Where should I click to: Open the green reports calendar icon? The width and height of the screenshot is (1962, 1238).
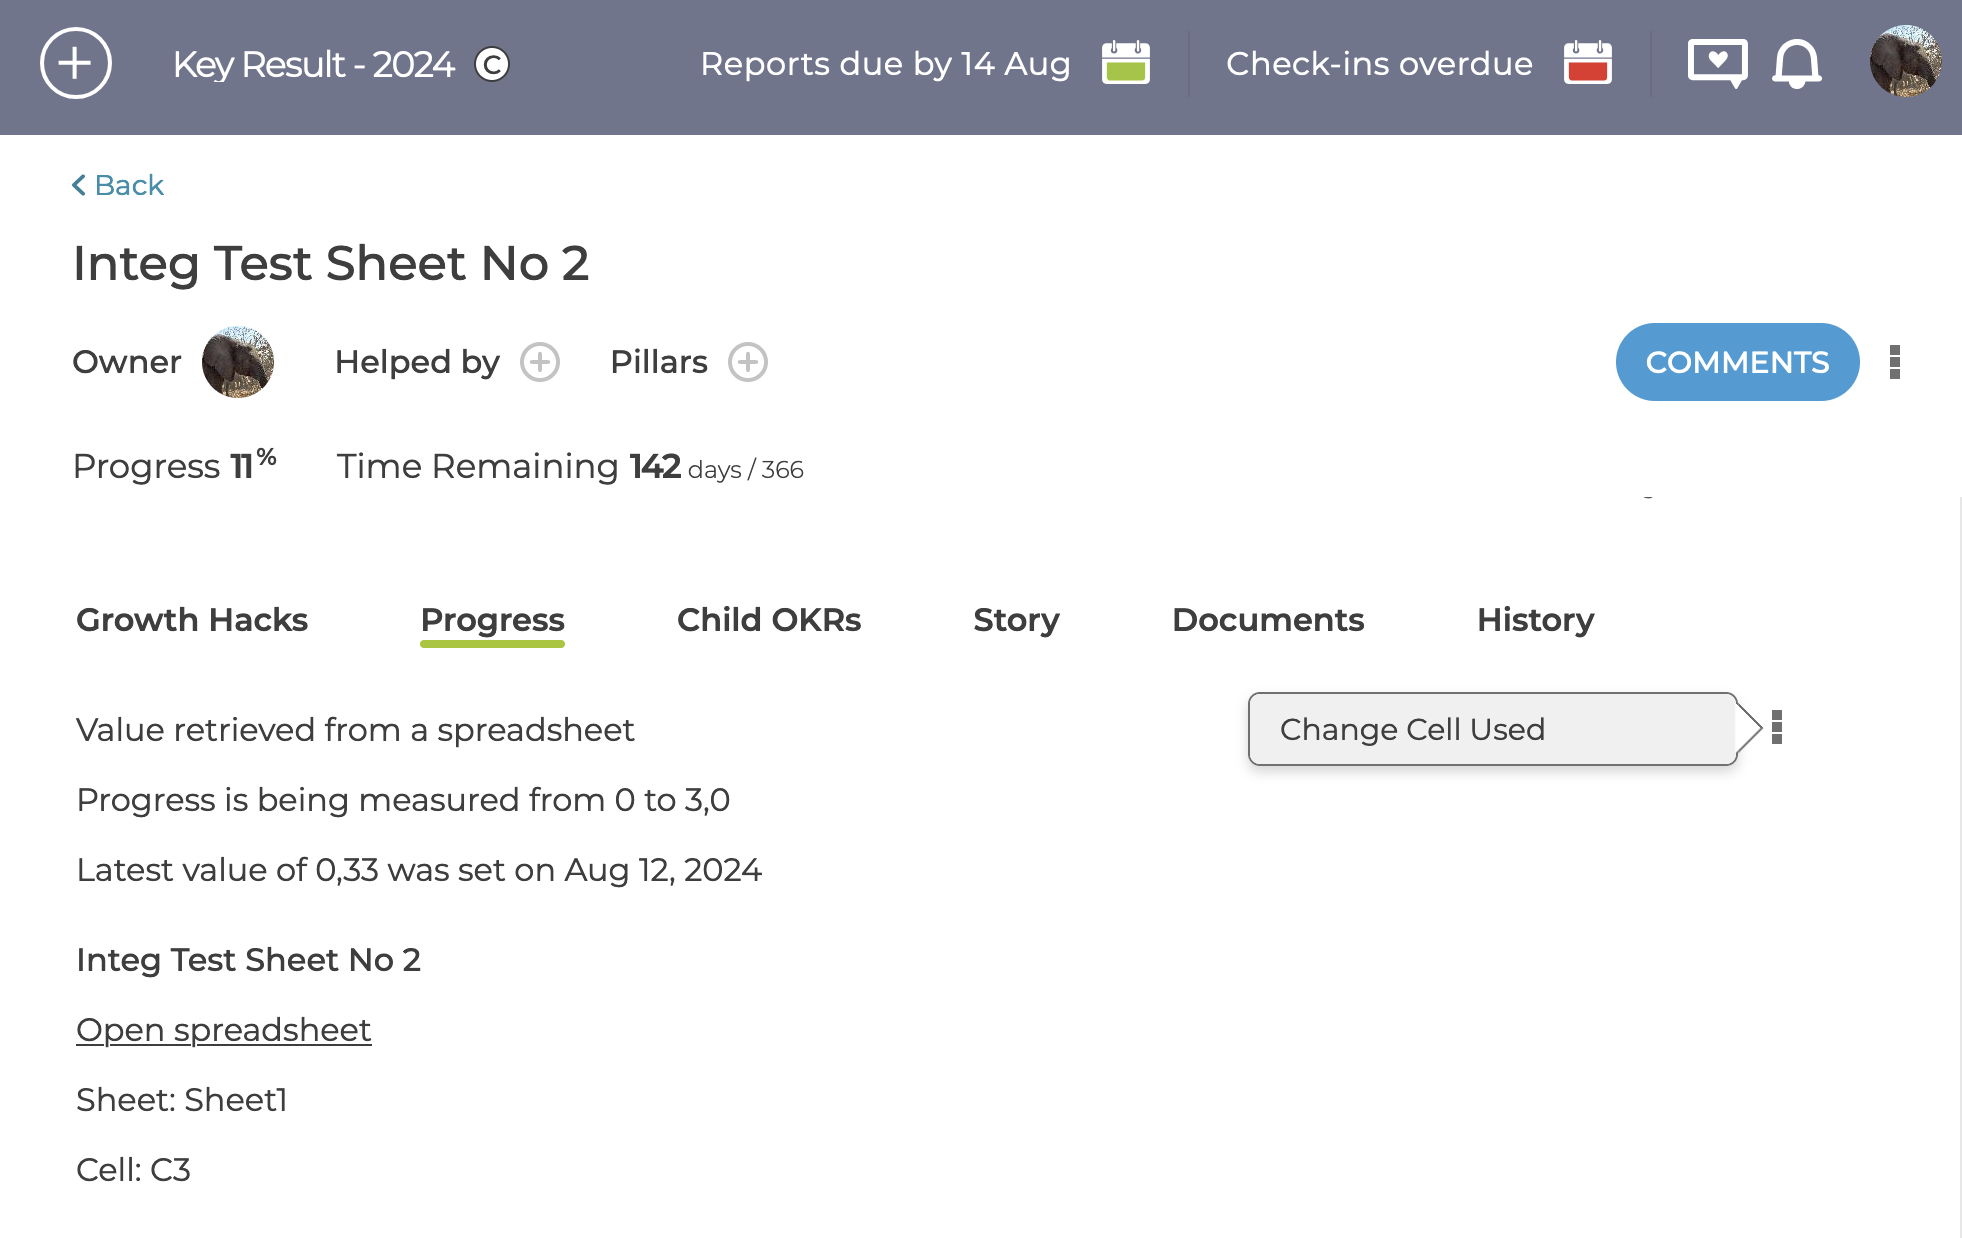point(1126,63)
